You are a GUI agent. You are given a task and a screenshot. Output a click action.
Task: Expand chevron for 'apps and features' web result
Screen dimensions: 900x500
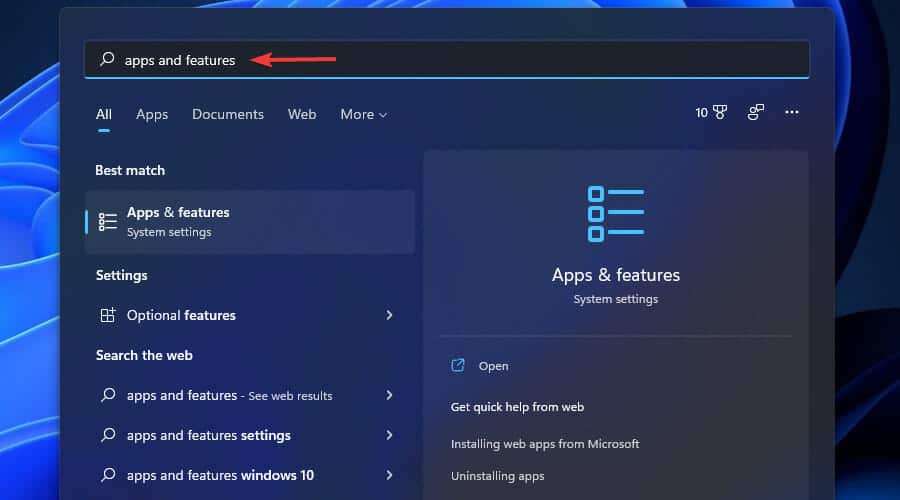389,395
